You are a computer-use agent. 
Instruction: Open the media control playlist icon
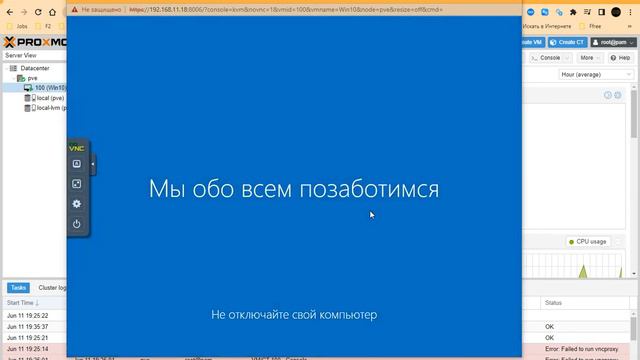click(x=587, y=12)
